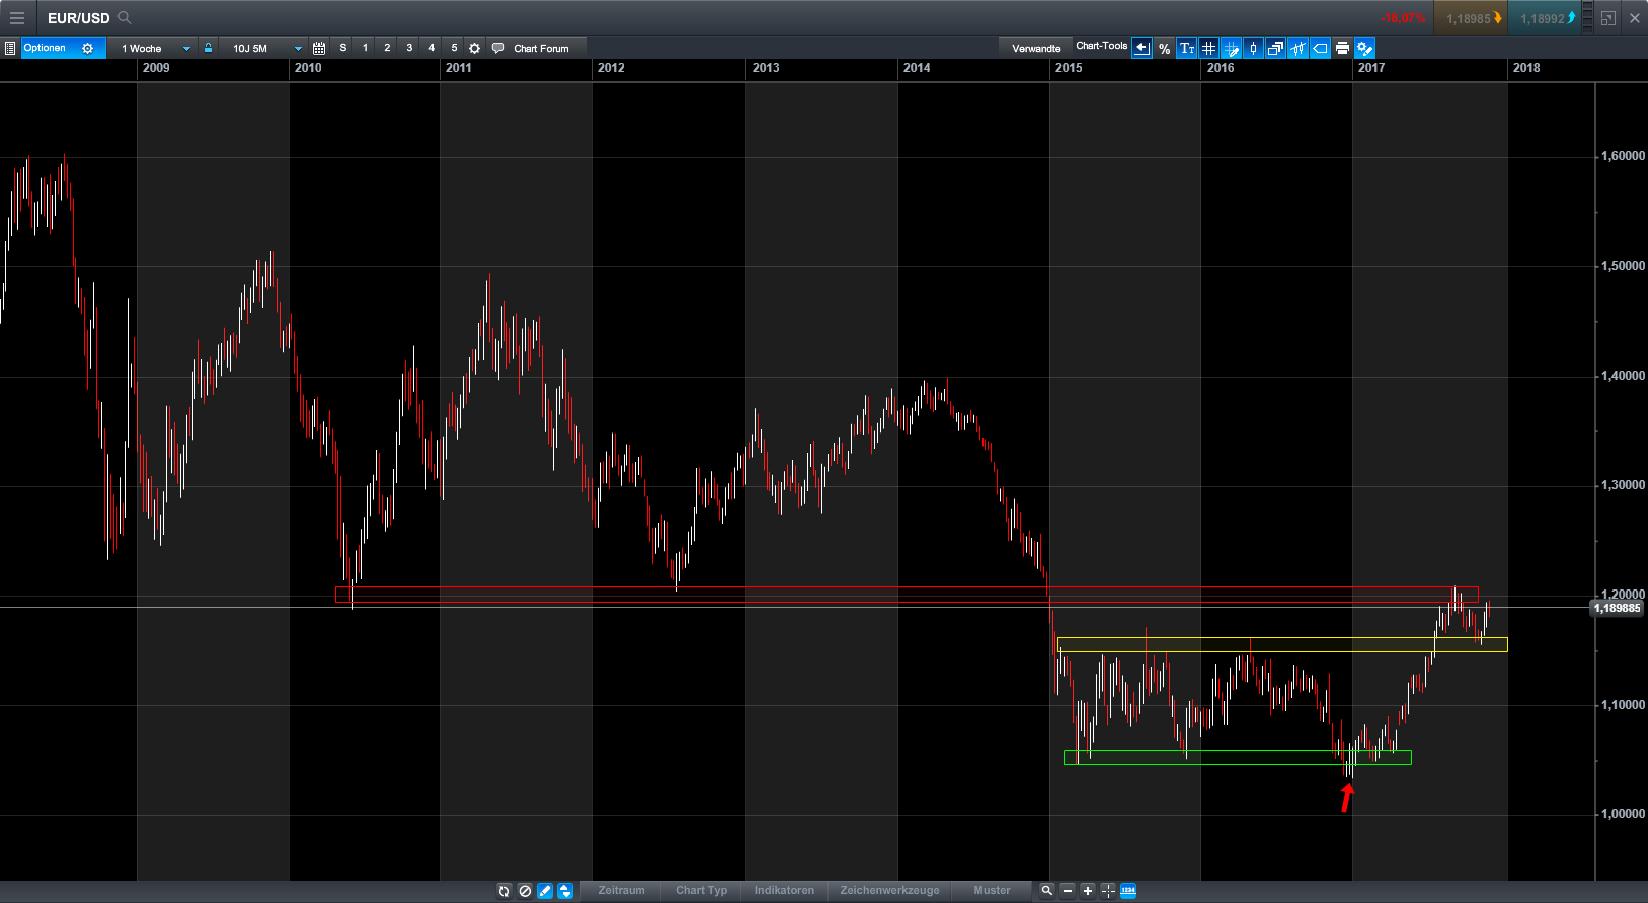Click the Chart Forum button
1648x903 pixels.
(x=540, y=47)
